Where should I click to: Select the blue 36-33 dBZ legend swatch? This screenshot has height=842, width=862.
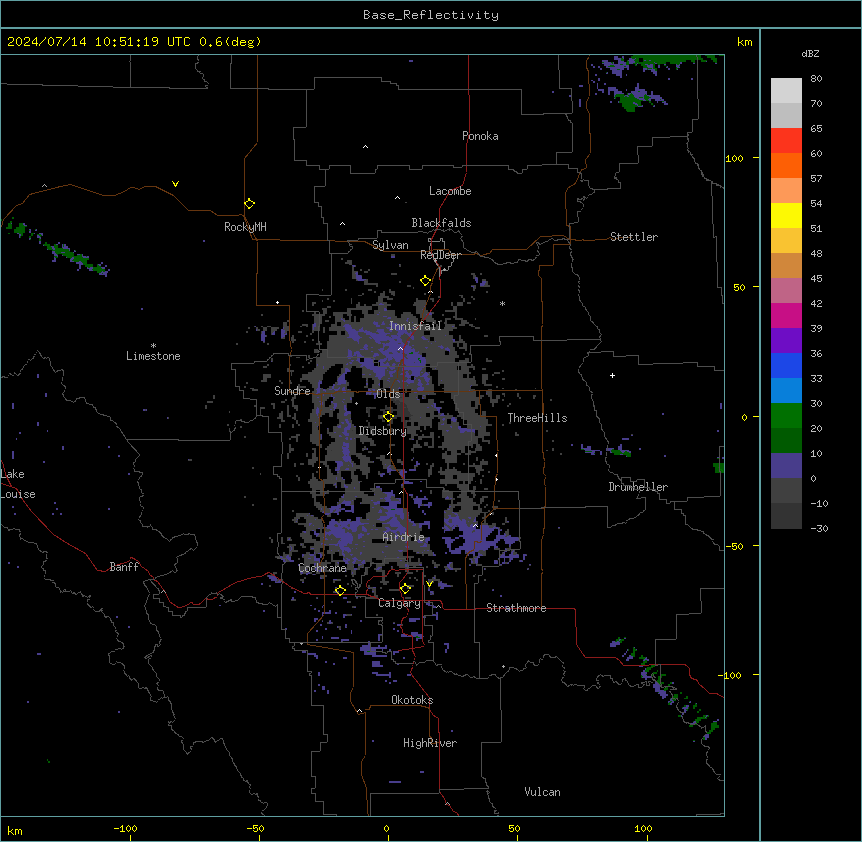click(786, 365)
